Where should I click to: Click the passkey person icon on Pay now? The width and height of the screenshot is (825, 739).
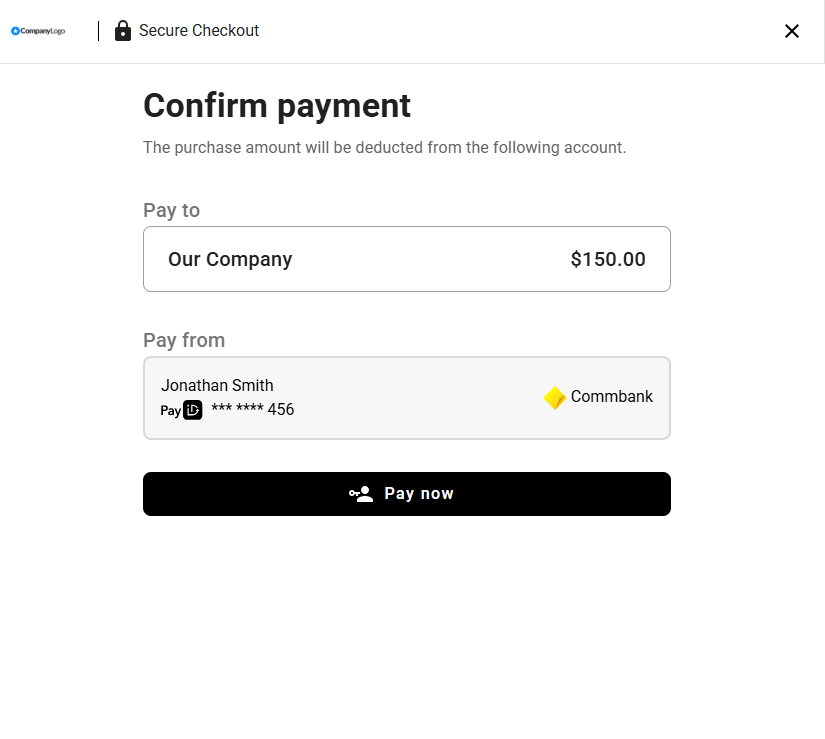(x=361, y=494)
